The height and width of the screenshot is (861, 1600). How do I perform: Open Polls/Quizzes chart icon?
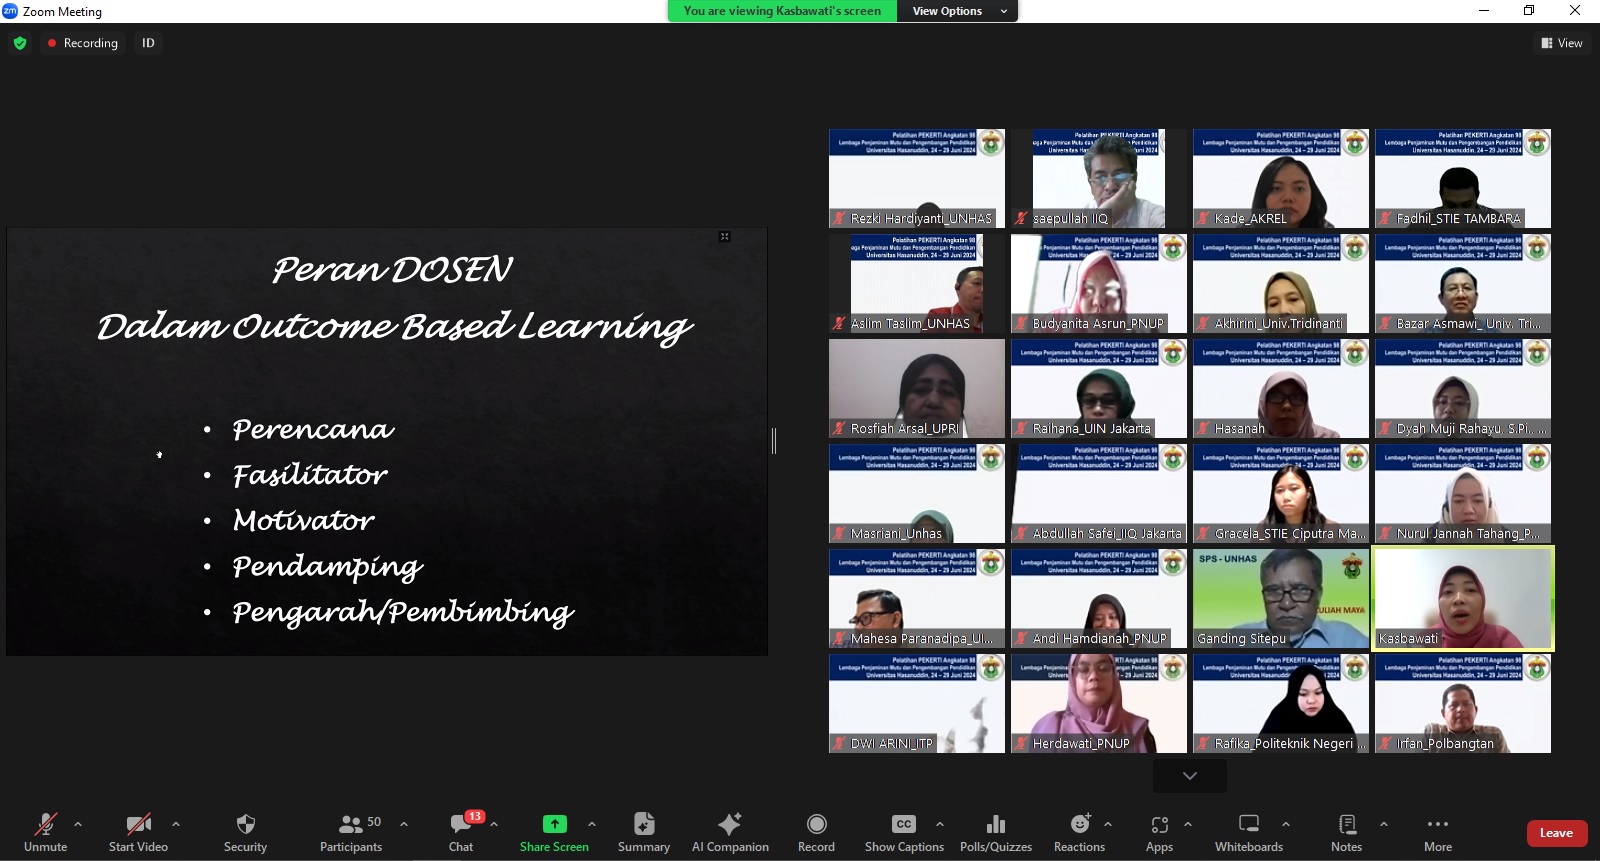click(996, 824)
